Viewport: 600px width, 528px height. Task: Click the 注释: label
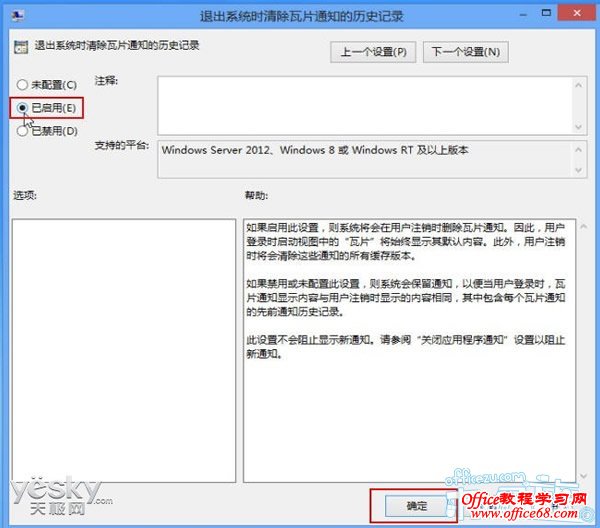(x=106, y=81)
